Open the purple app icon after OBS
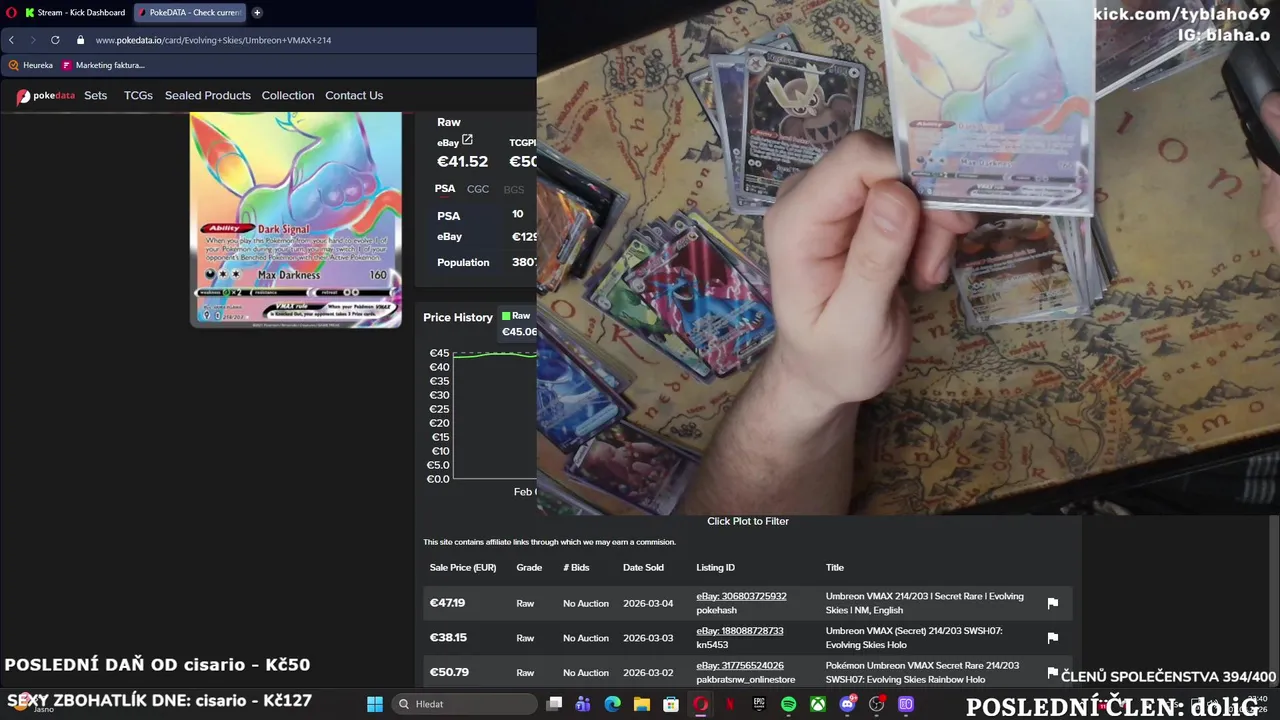 coord(906,704)
